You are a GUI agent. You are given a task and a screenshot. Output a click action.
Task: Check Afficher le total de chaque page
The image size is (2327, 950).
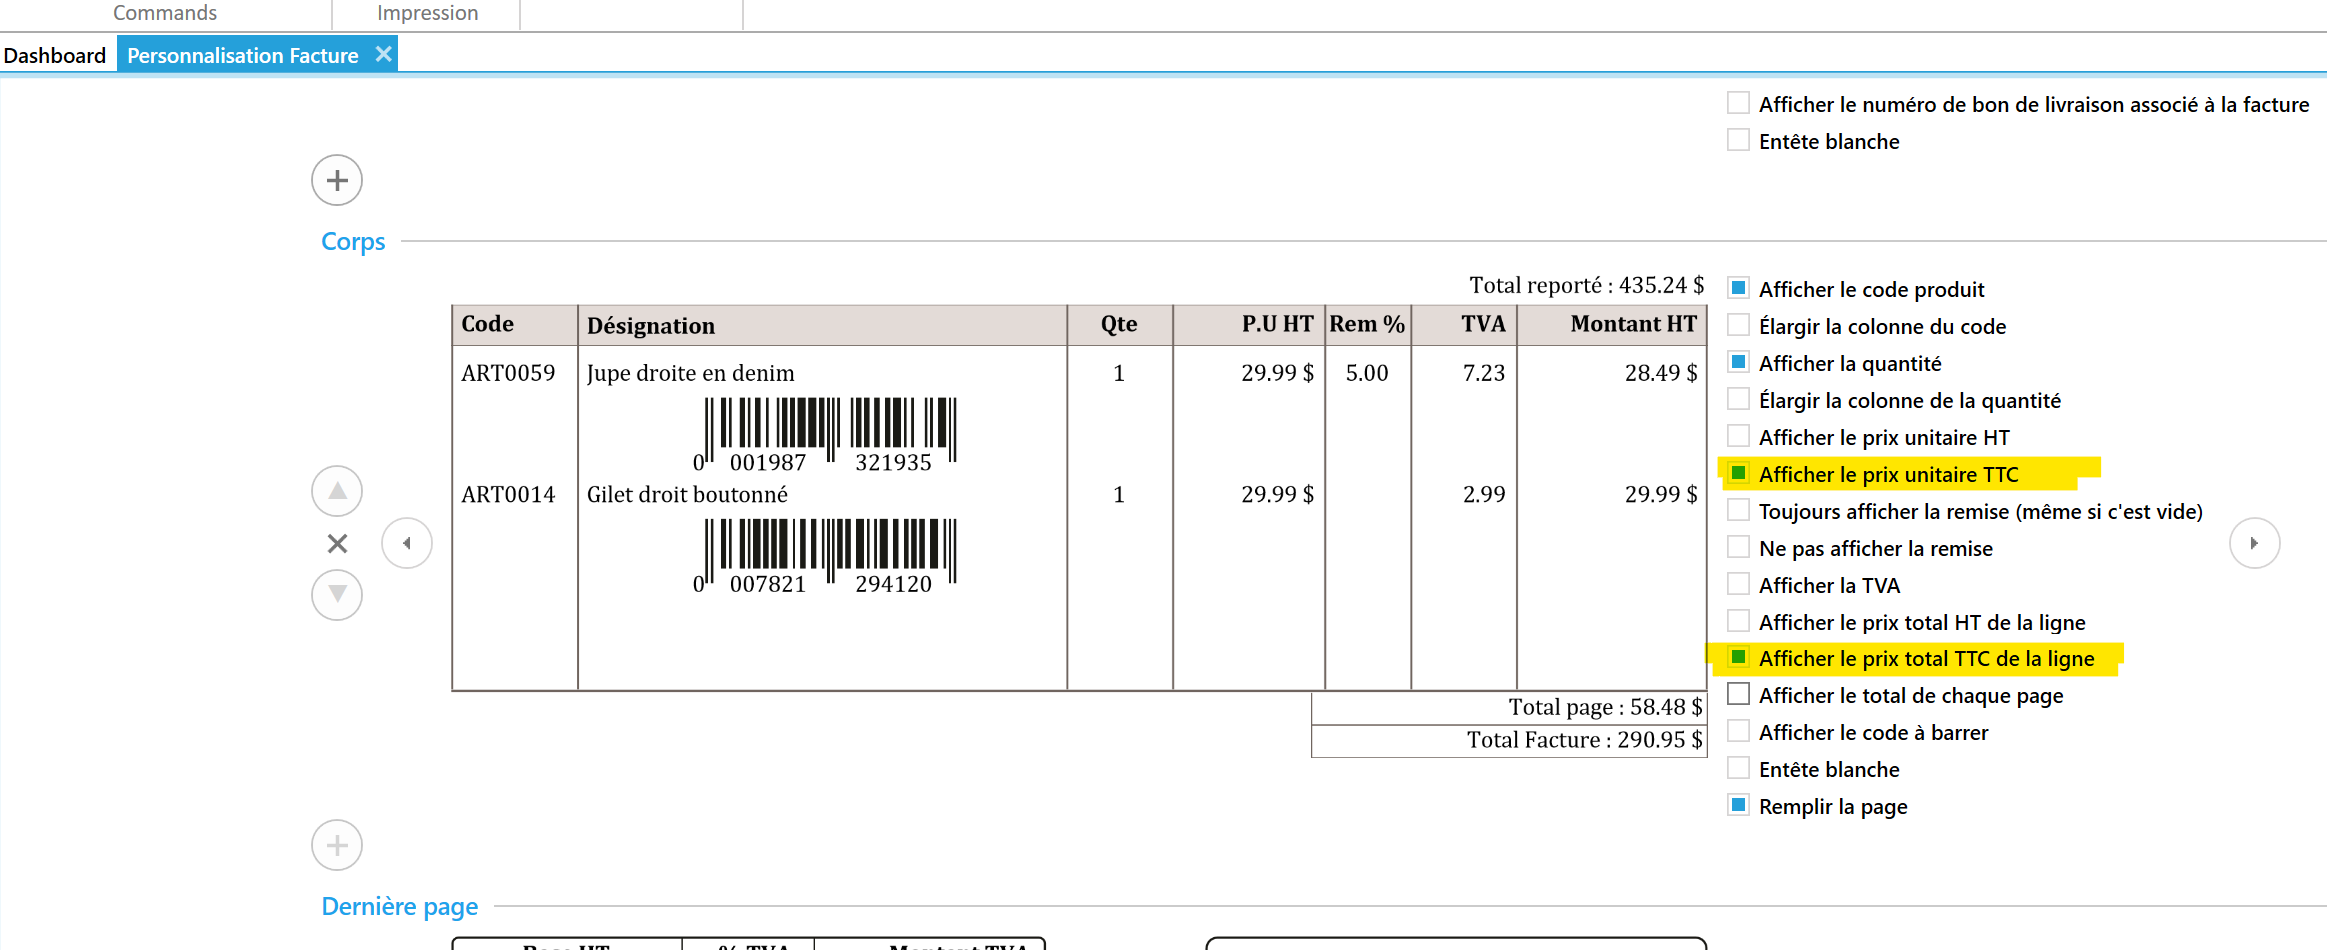click(x=1739, y=695)
